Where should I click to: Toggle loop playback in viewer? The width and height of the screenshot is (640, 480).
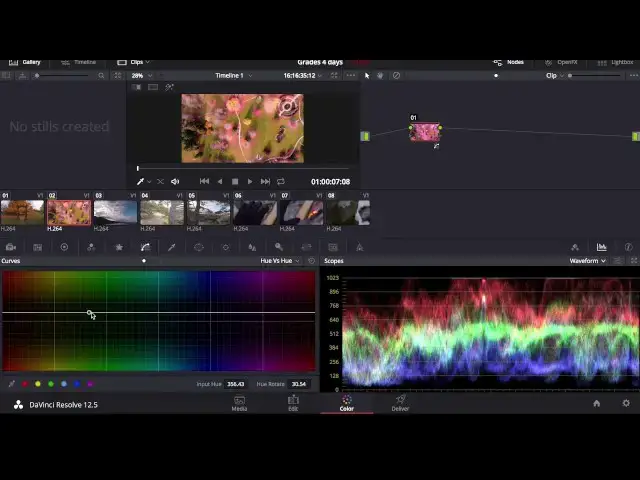pyautogui.click(x=281, y=181)
